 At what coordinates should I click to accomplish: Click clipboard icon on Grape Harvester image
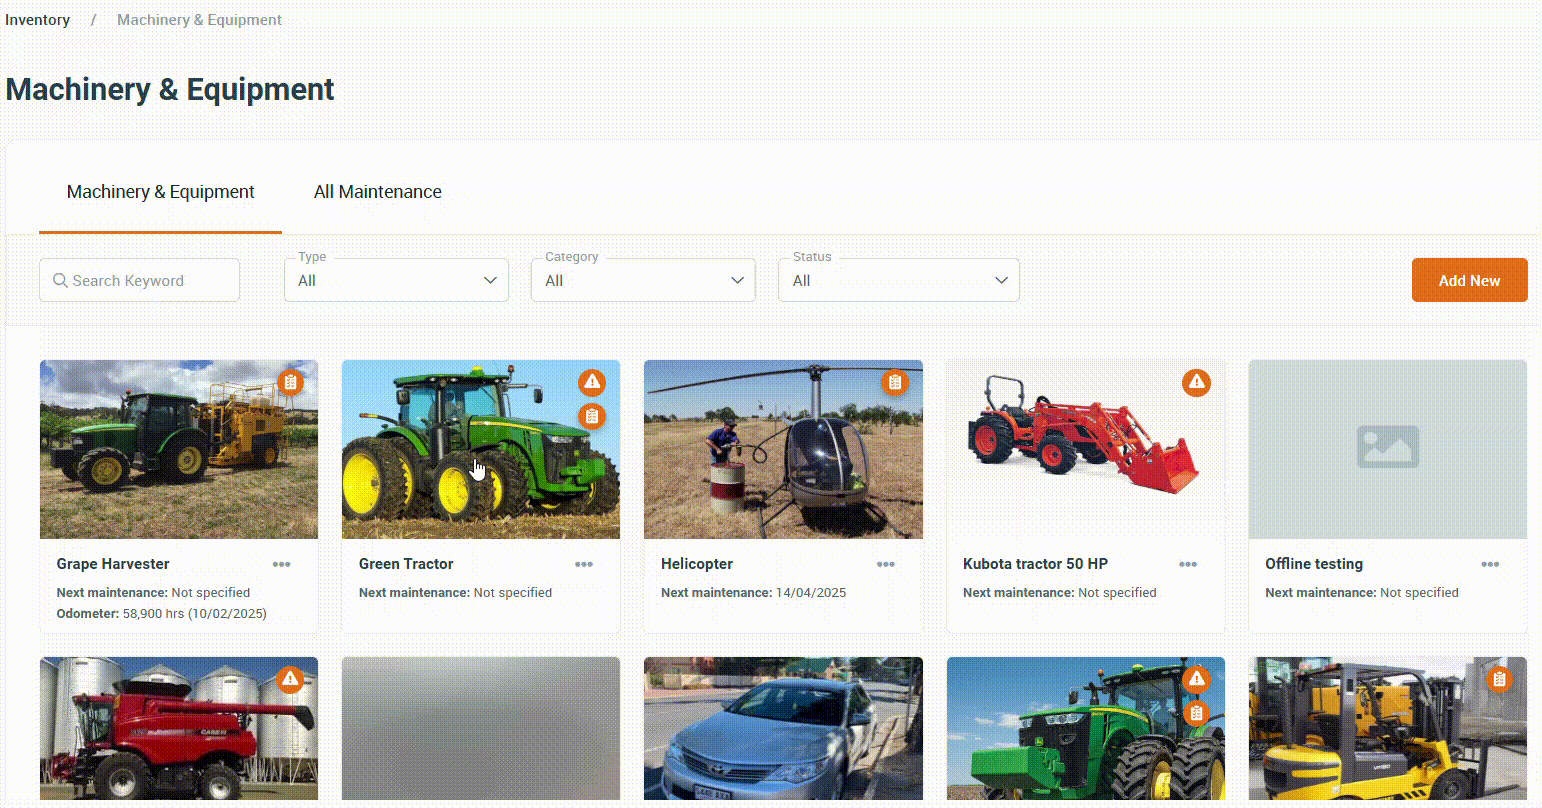point(290,382)
